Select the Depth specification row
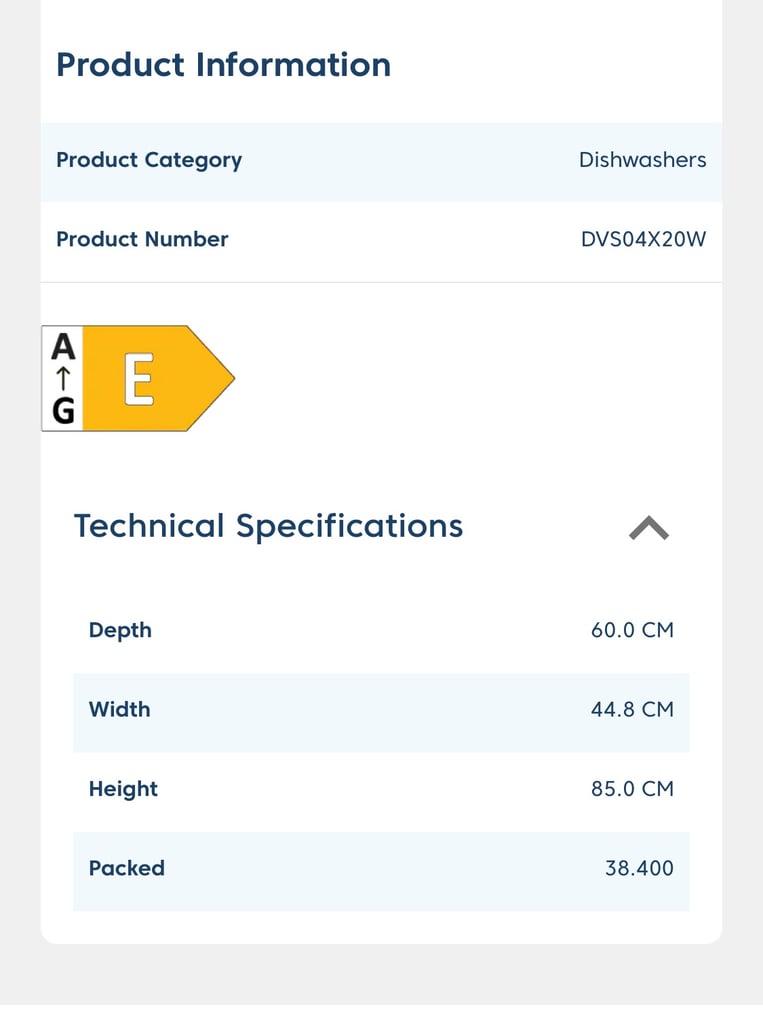The width and height of the screenshot is (763, 1024). pyautogui.click(x=382, y=630)
